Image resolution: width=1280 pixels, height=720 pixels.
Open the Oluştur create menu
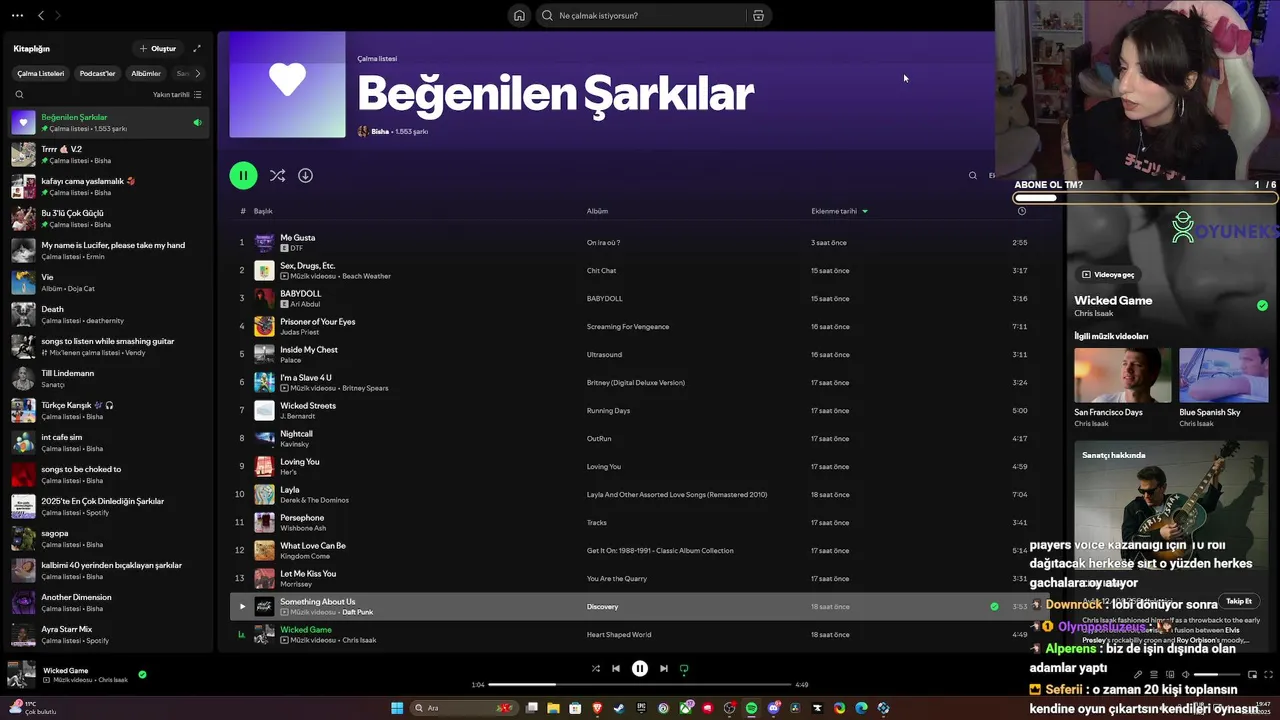click(158, 48)
